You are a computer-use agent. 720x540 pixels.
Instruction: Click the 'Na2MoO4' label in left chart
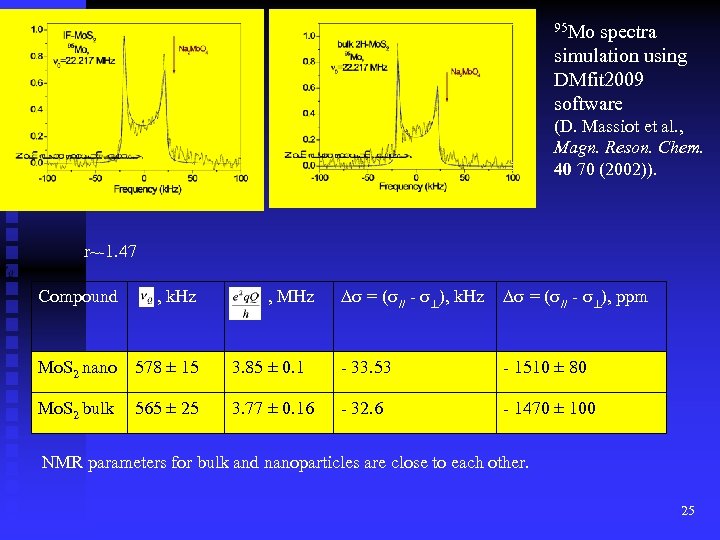[x=193, y=49]
